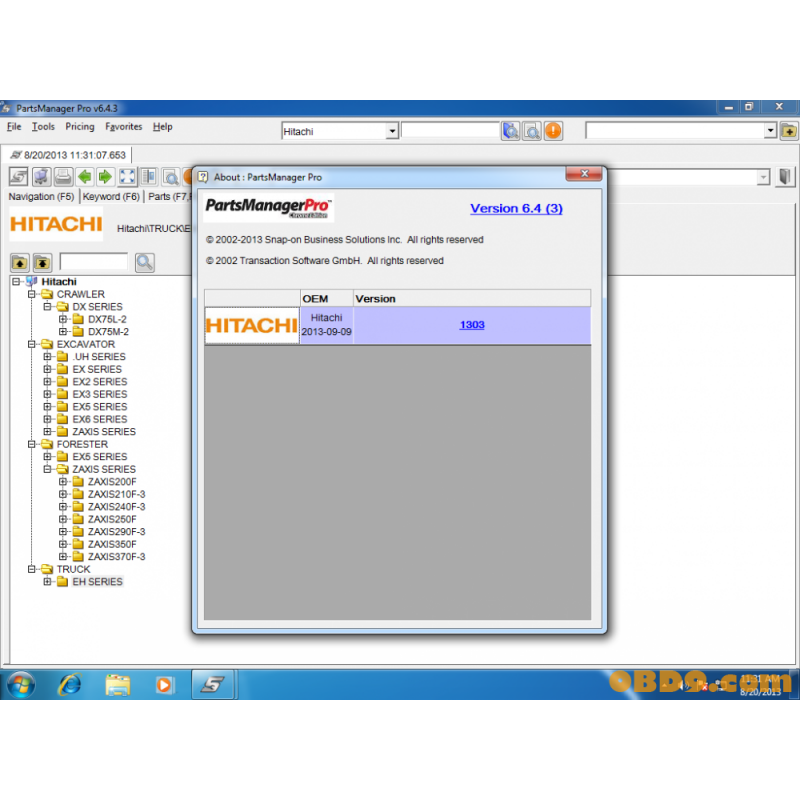Image resolution: width=800 pixels, height=800 pixels.
Task: Open the shopping cart toolbar icon
Action: pos(41,177)
